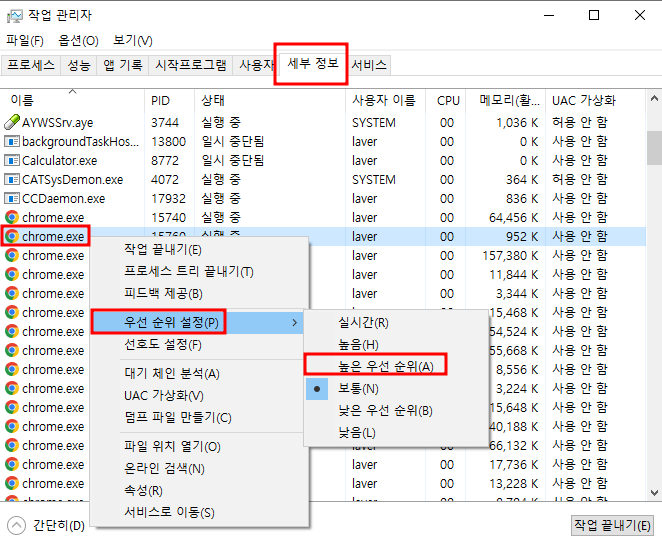Select the CCDaemon.exe process name
Screen dimensions: 662x549
63,198
